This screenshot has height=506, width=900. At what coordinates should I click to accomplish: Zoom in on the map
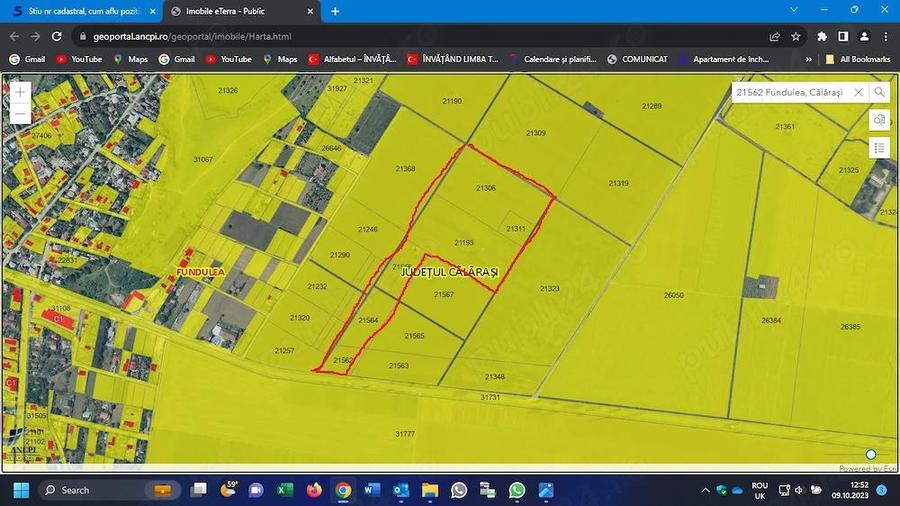(20, 91)
